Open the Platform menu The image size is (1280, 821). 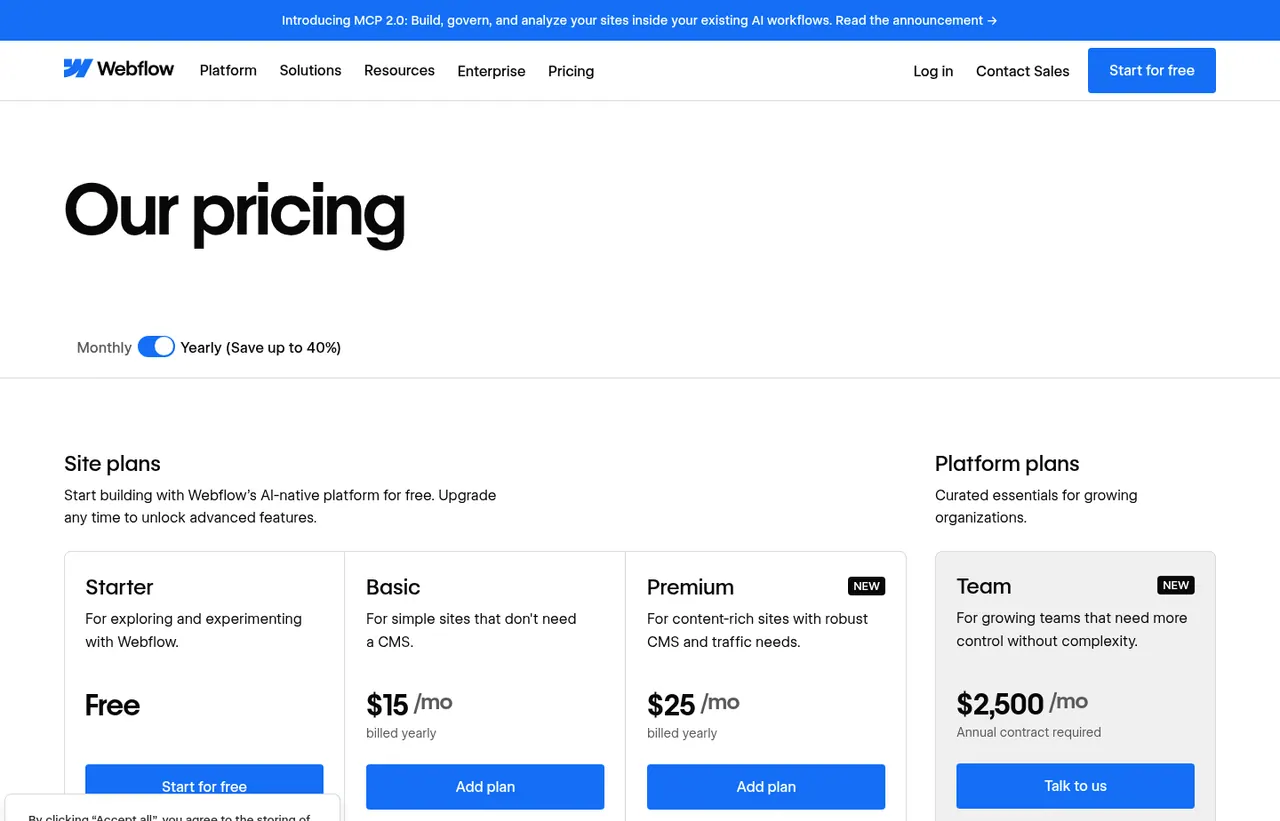pos(228,71)
